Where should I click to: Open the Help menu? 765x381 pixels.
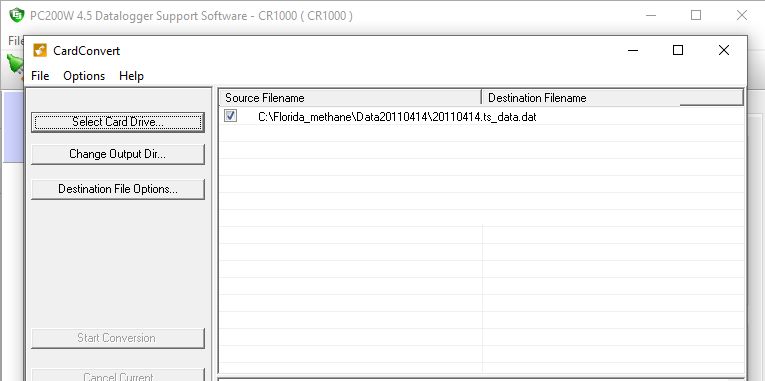click(x=131, y=76)
